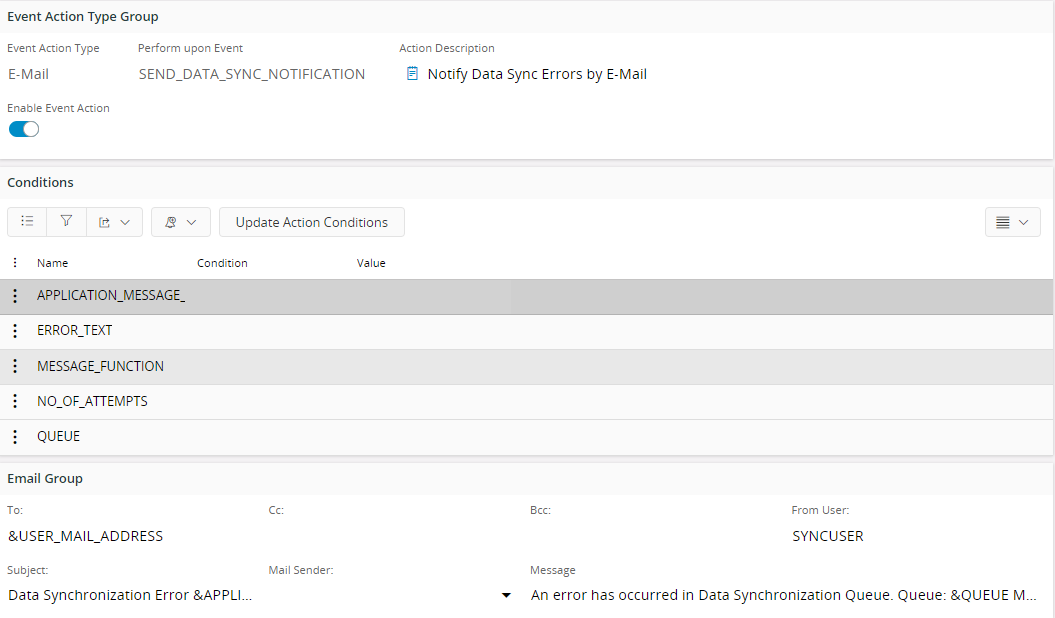The height and width of the screenshot is (618, 1055).
Task: Open row menu for ERROR_TEXT row
Action: coord(15,331)
